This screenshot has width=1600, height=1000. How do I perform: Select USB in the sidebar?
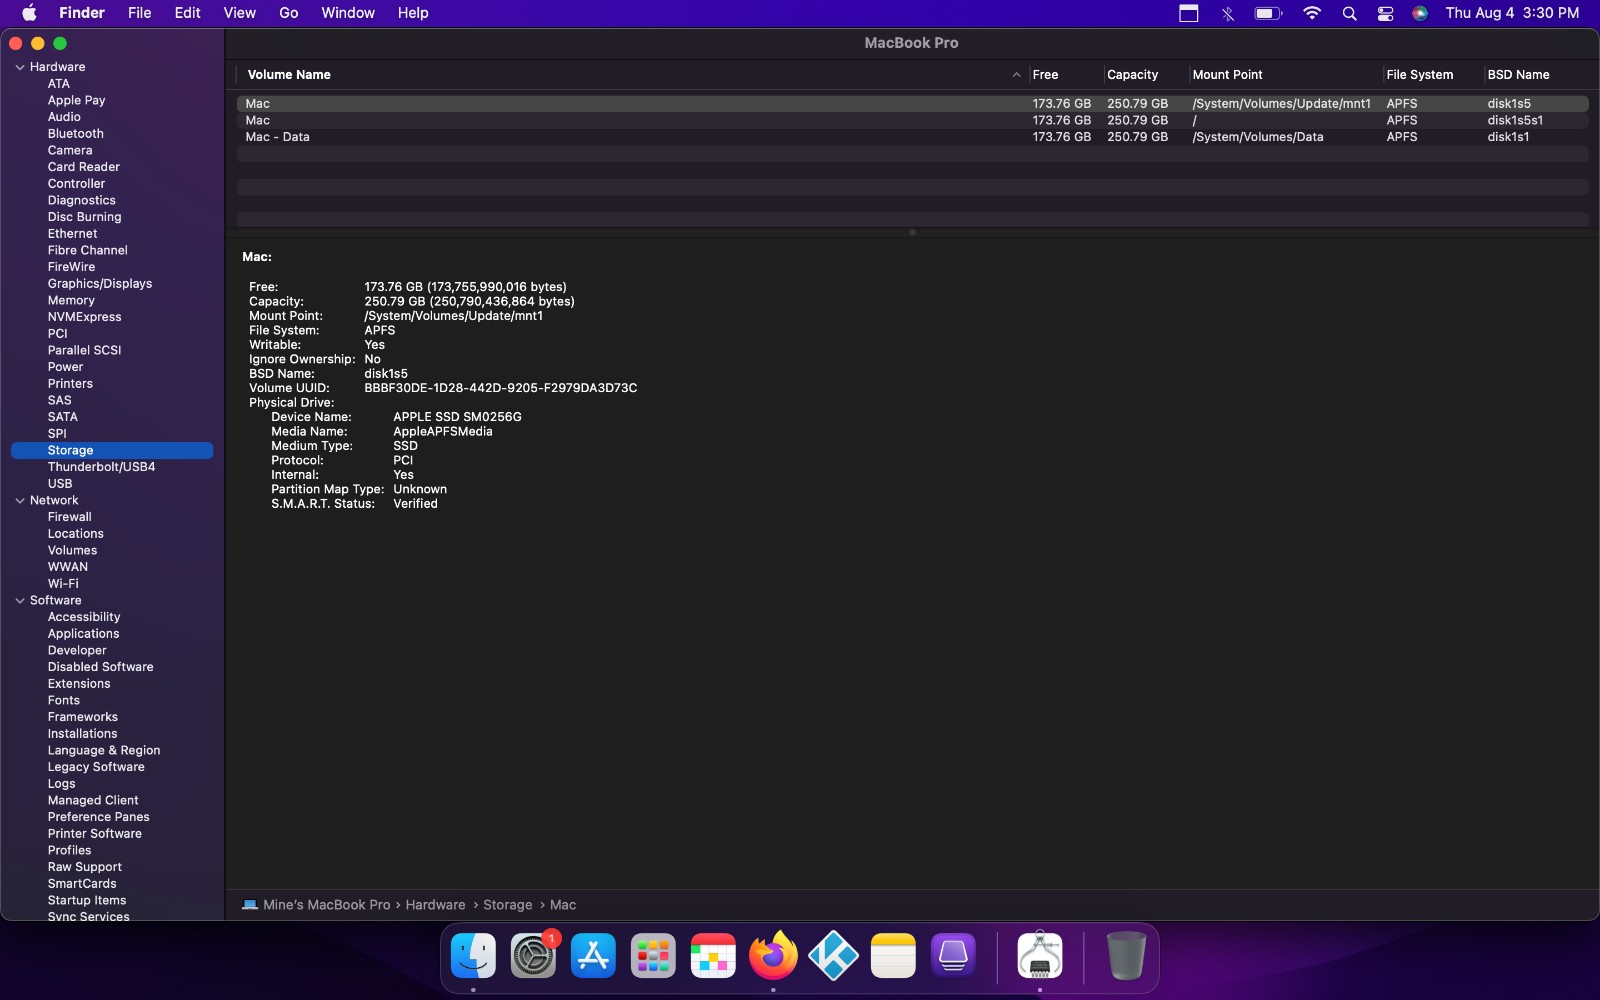pyautogui.click(x=60, y=484)
